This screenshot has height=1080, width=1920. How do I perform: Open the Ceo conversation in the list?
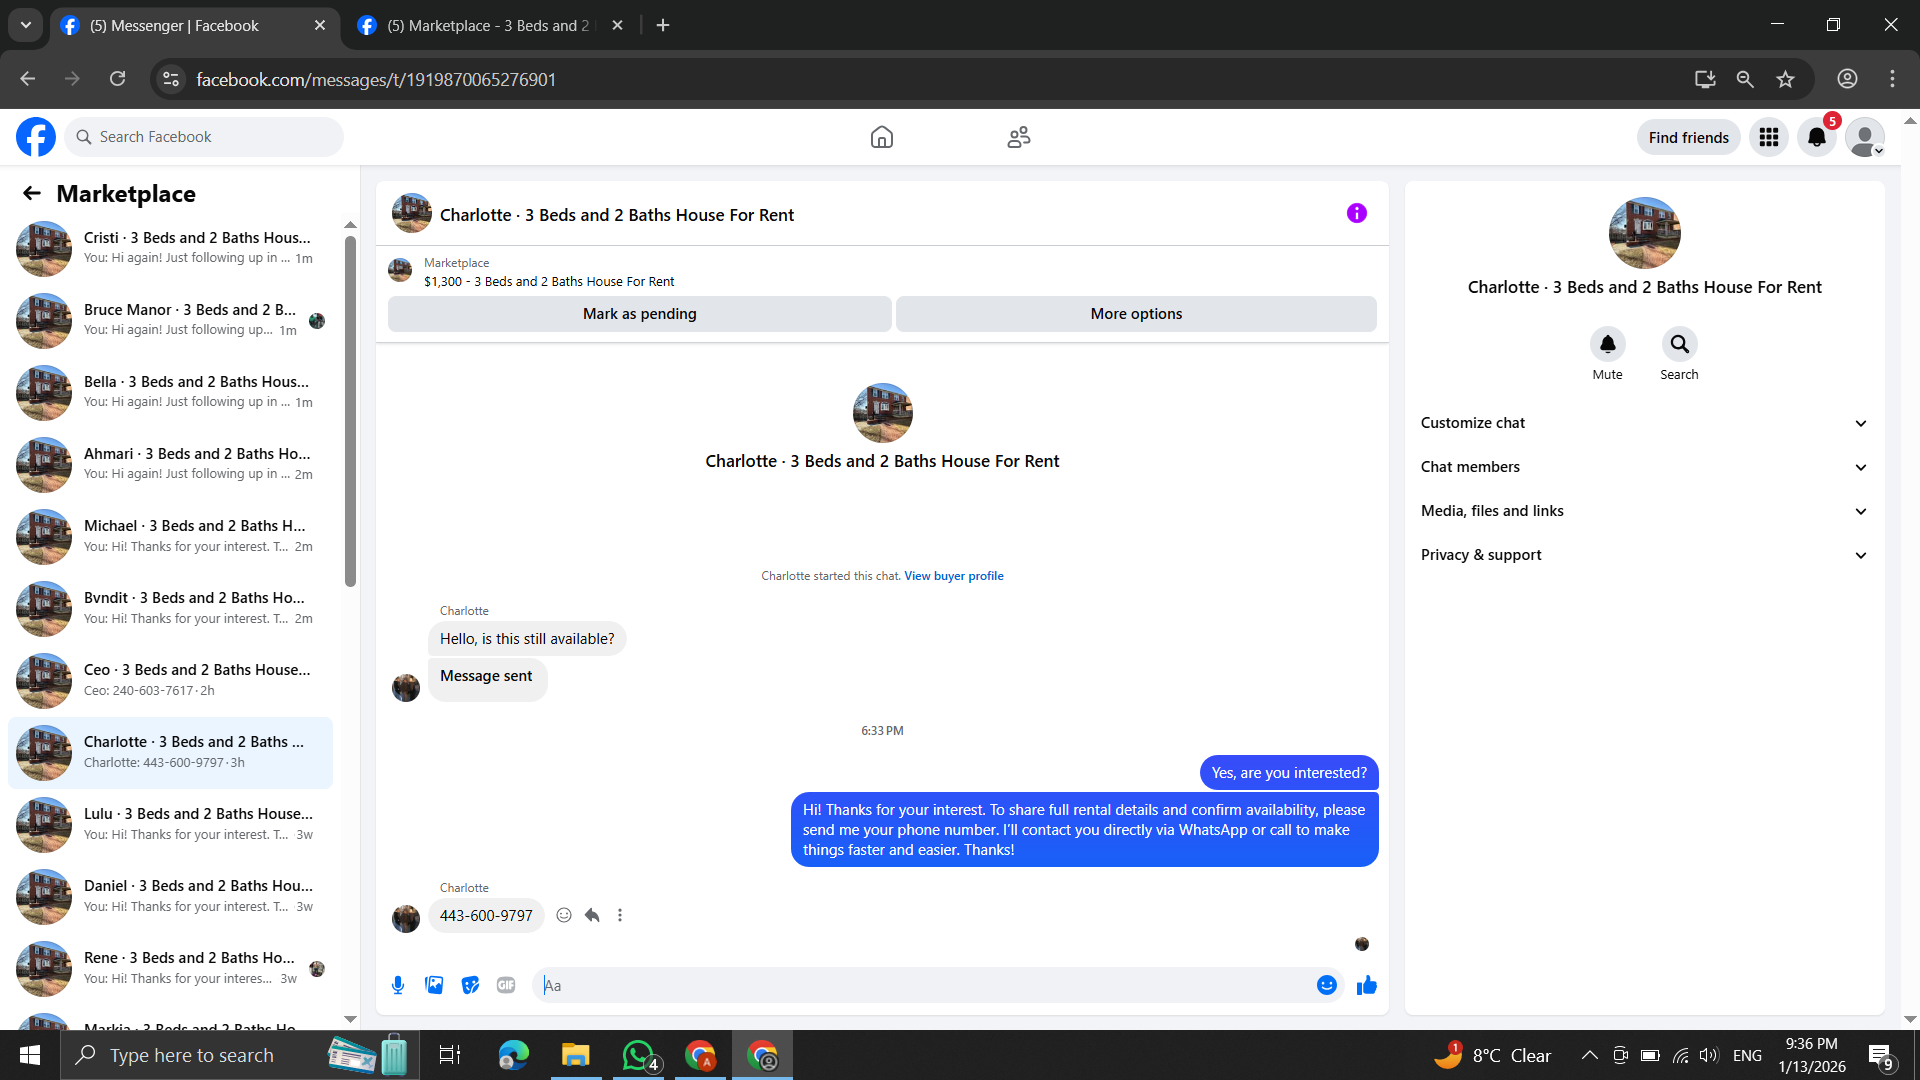click(x=170, y=680)
